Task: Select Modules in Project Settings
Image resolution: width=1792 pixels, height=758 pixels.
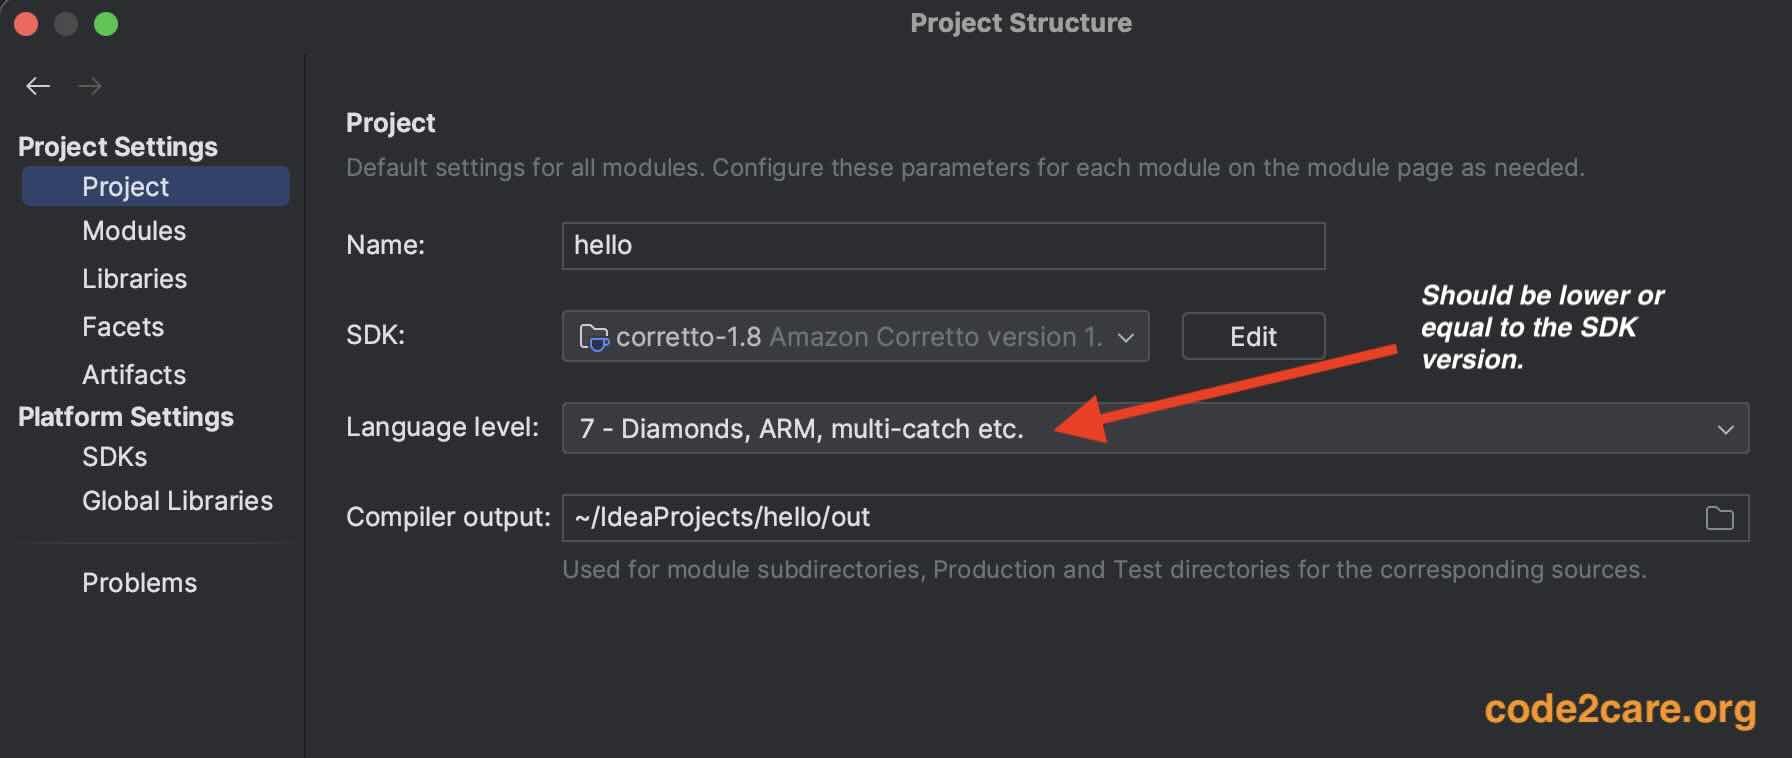Action: click(x=133, y=231)
